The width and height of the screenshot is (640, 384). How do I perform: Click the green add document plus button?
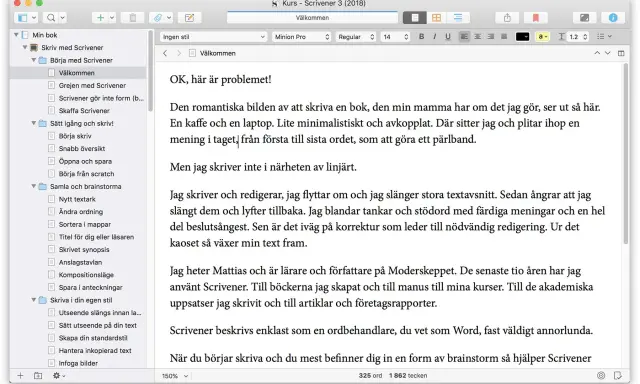100,18
